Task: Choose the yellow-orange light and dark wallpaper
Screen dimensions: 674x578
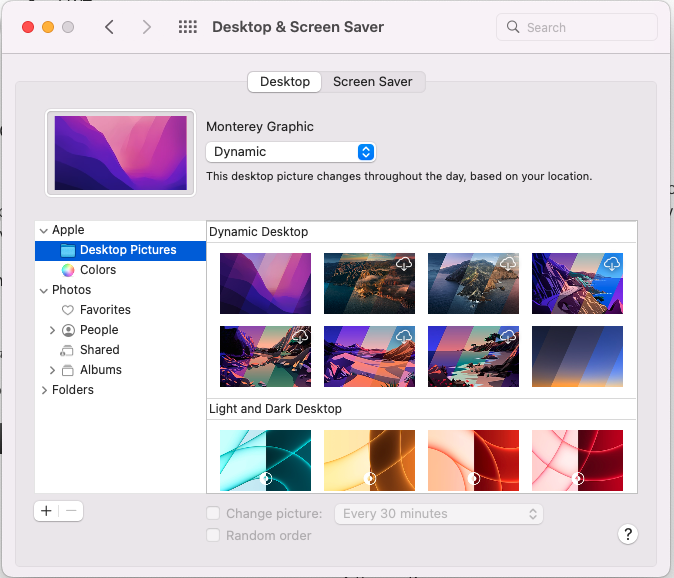Action: pos(369,460)
